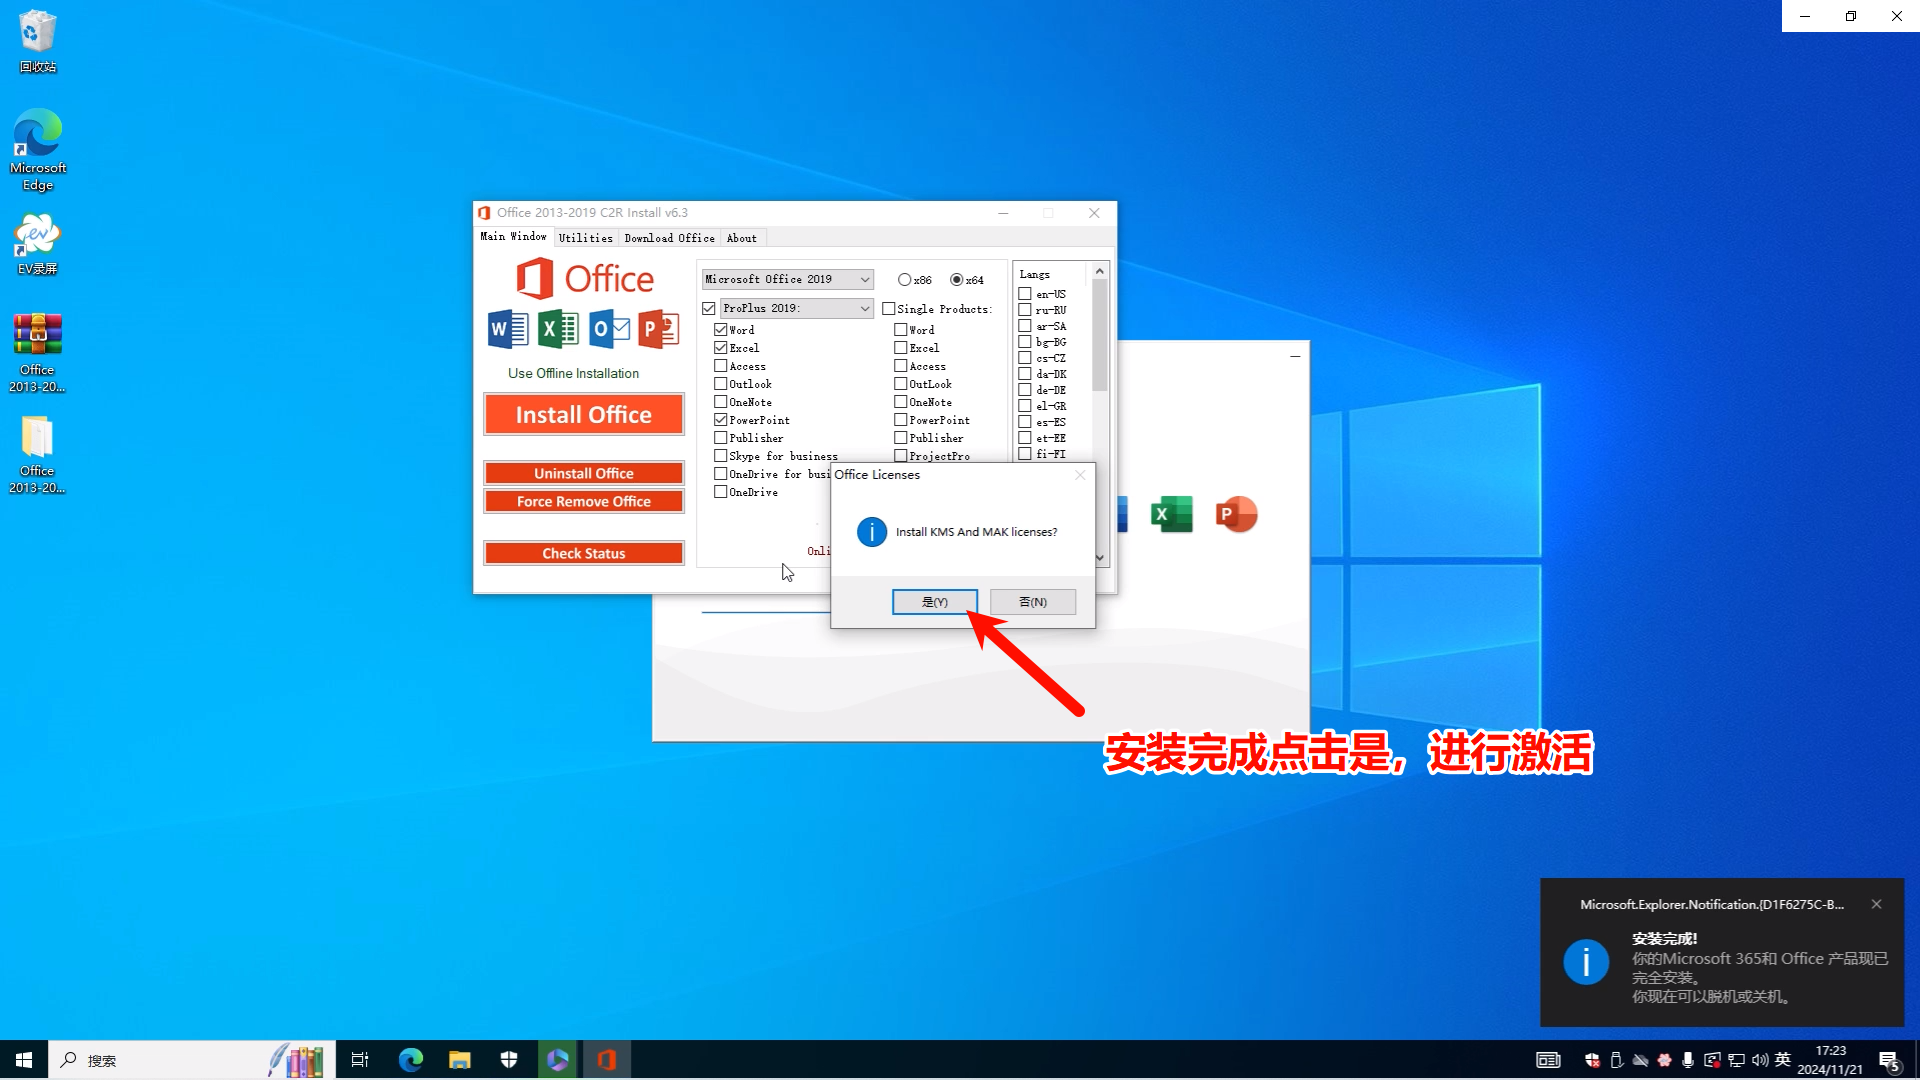Image resolution: width=1920 pixels, height=1080 pixels.
Task: Click the PowerPoint icon in installer logo
Action: pos(659,329)
